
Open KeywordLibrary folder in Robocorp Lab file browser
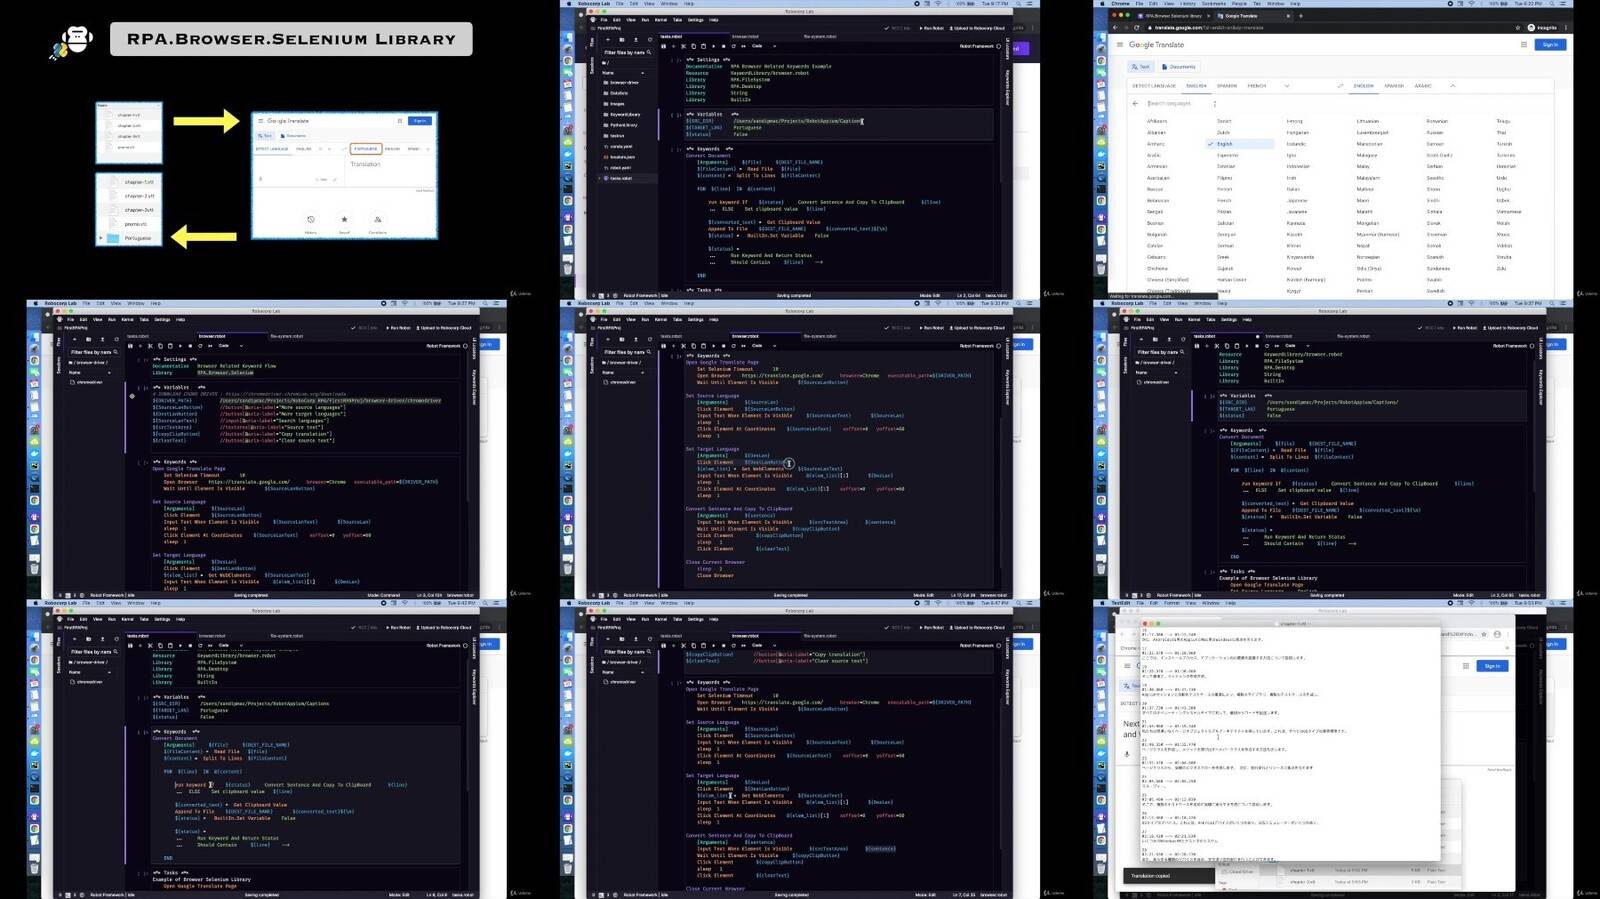(x=621, y=114)
